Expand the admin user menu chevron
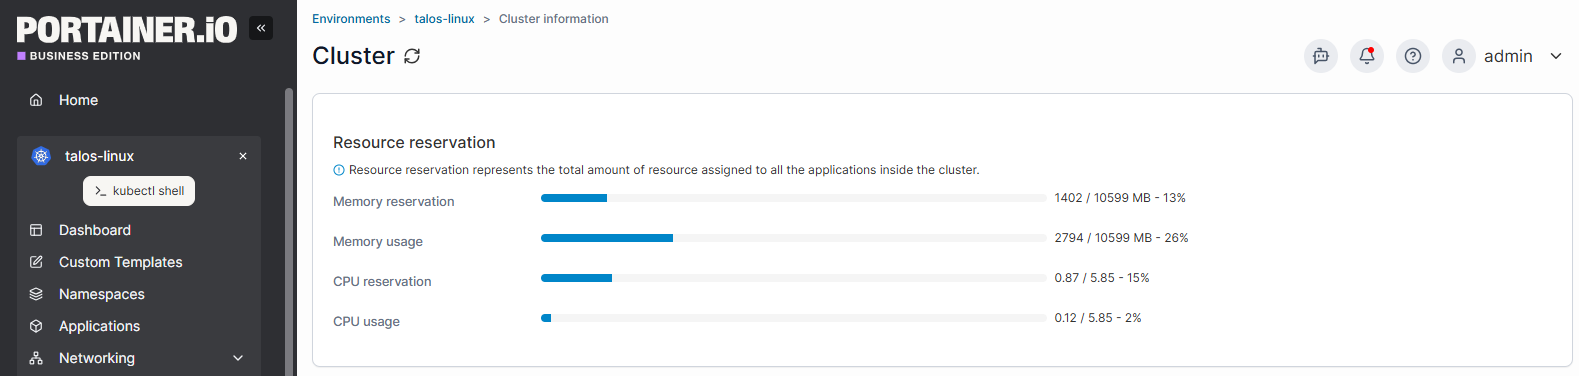This screenshot has height=376, width=1579. click(x=1556, y=56)
